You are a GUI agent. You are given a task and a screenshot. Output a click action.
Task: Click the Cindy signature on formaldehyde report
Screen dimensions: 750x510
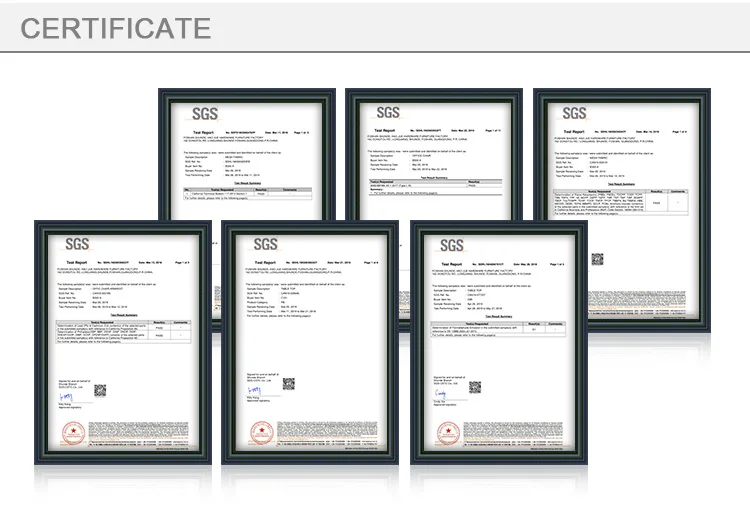pos(441,394)
